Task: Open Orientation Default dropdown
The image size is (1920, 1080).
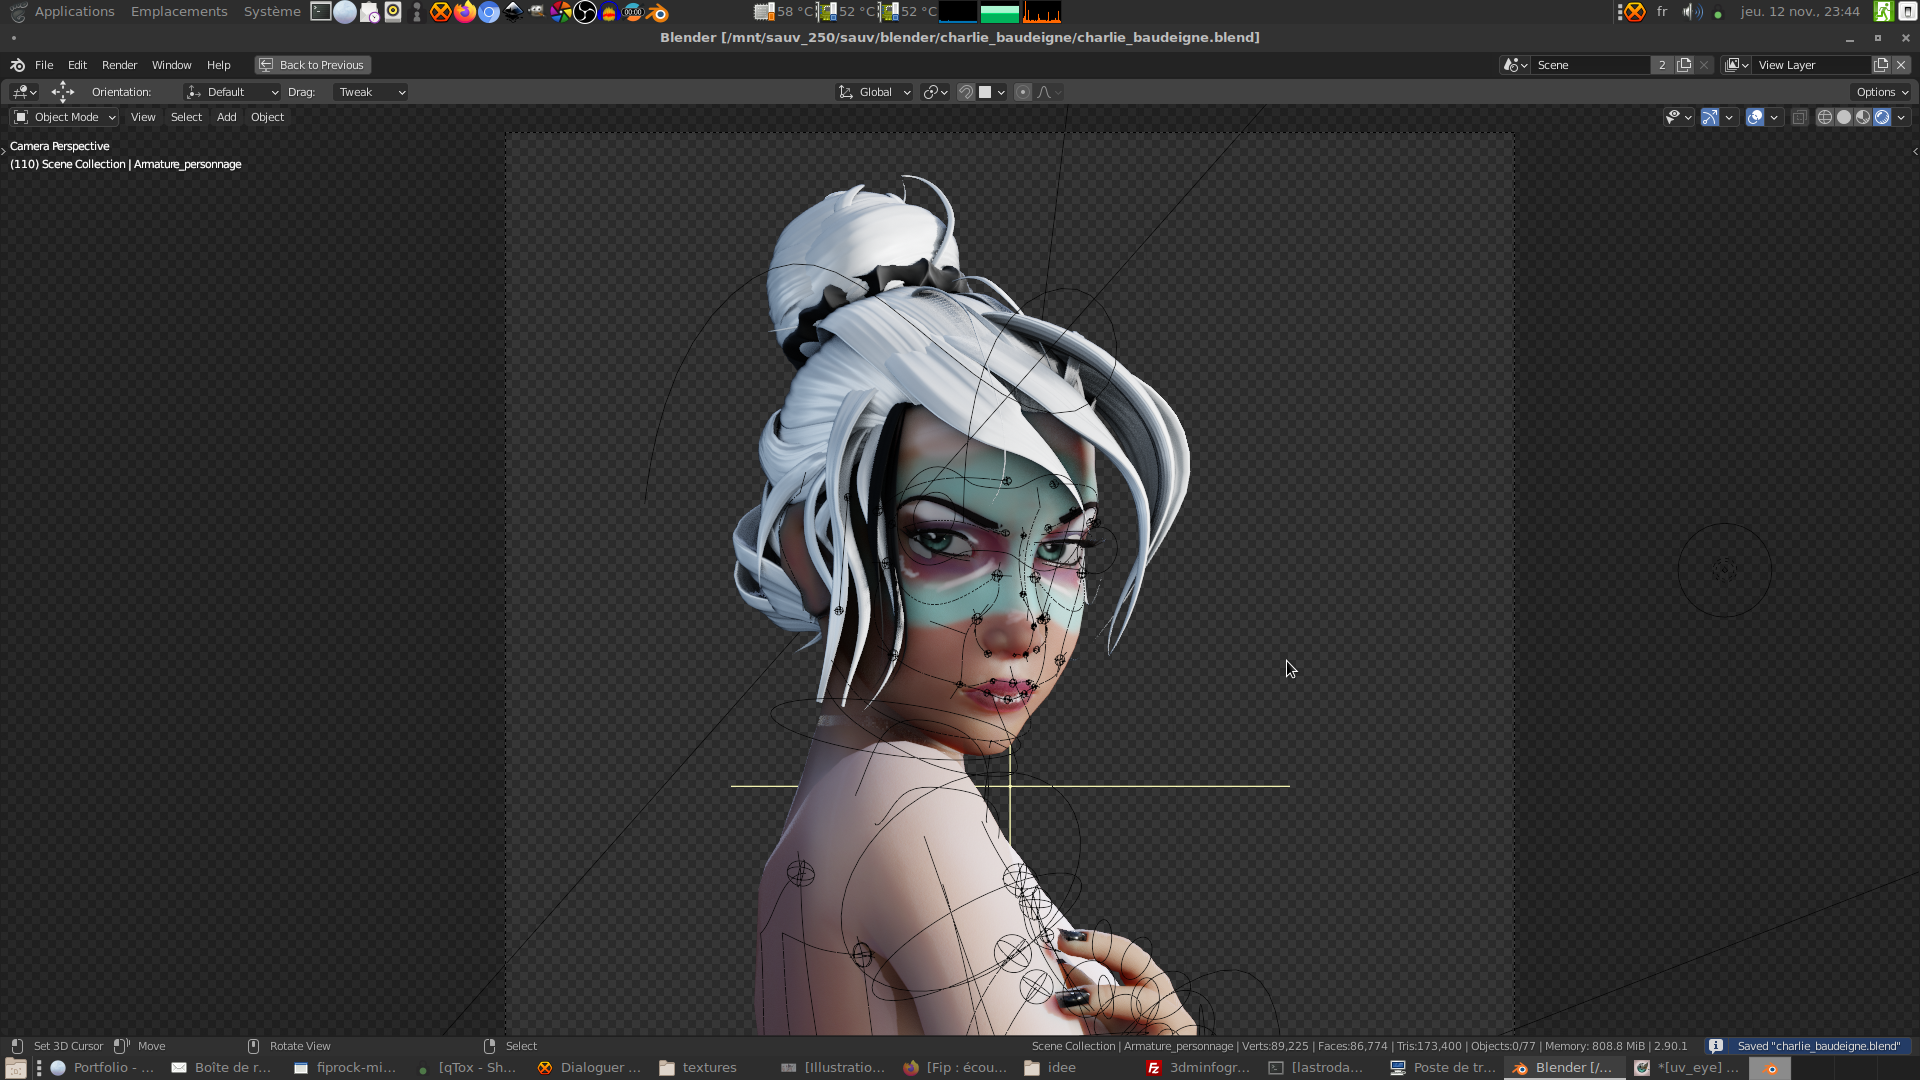Action: [233, 92]
